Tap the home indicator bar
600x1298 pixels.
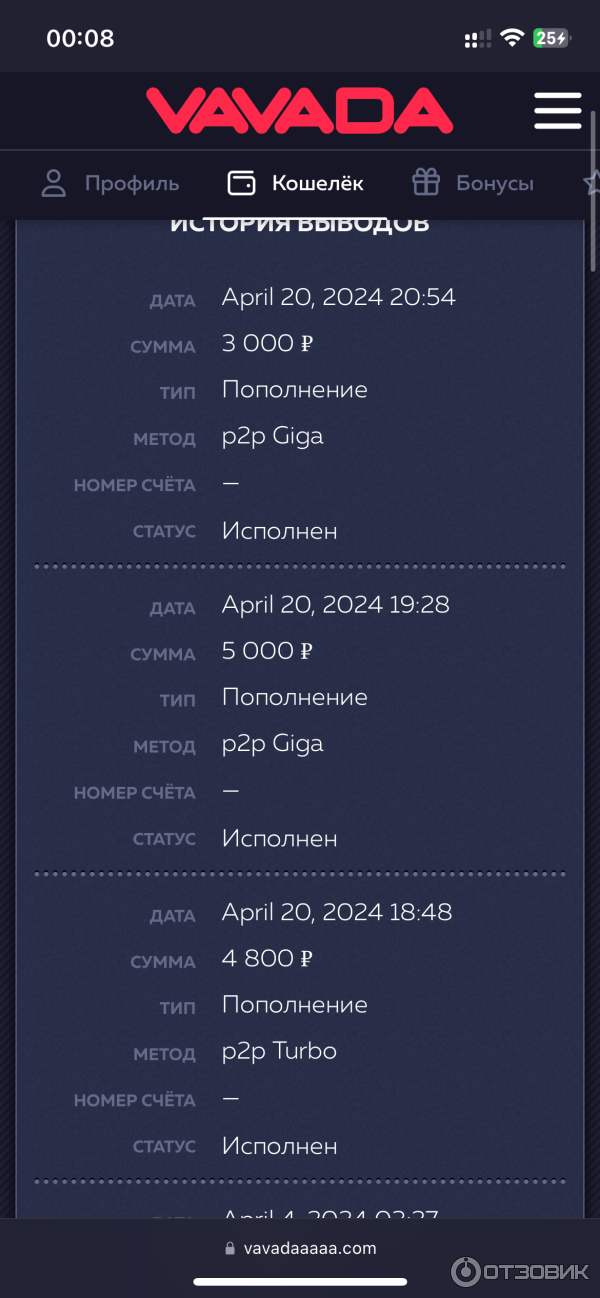pos(300,1282)
